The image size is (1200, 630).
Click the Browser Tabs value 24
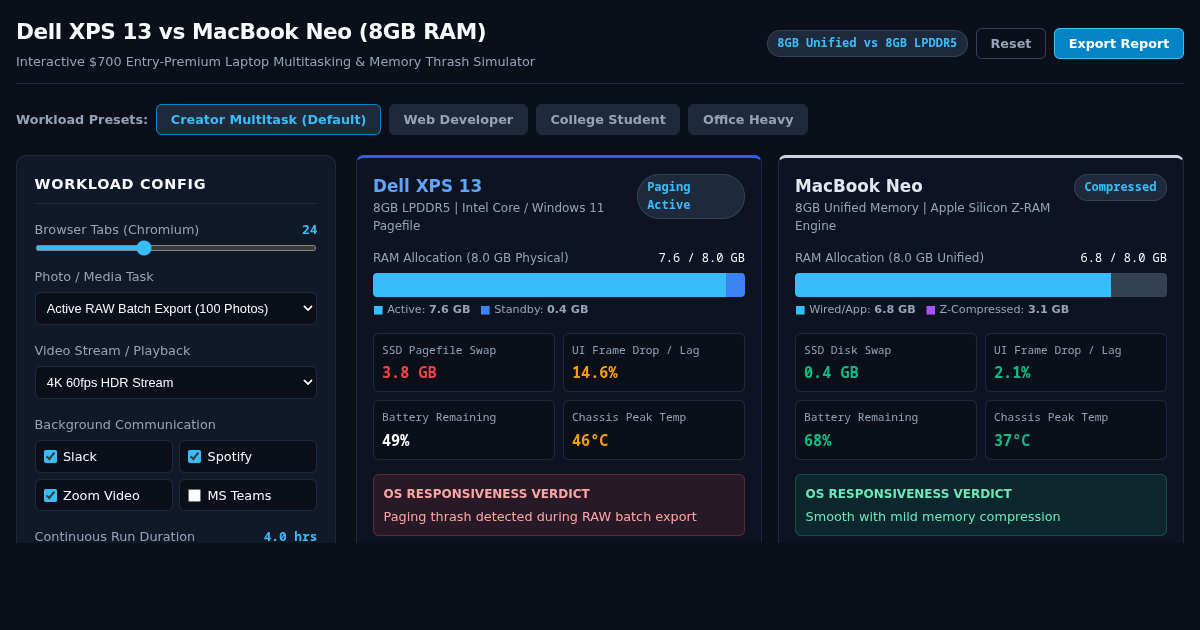309,230
